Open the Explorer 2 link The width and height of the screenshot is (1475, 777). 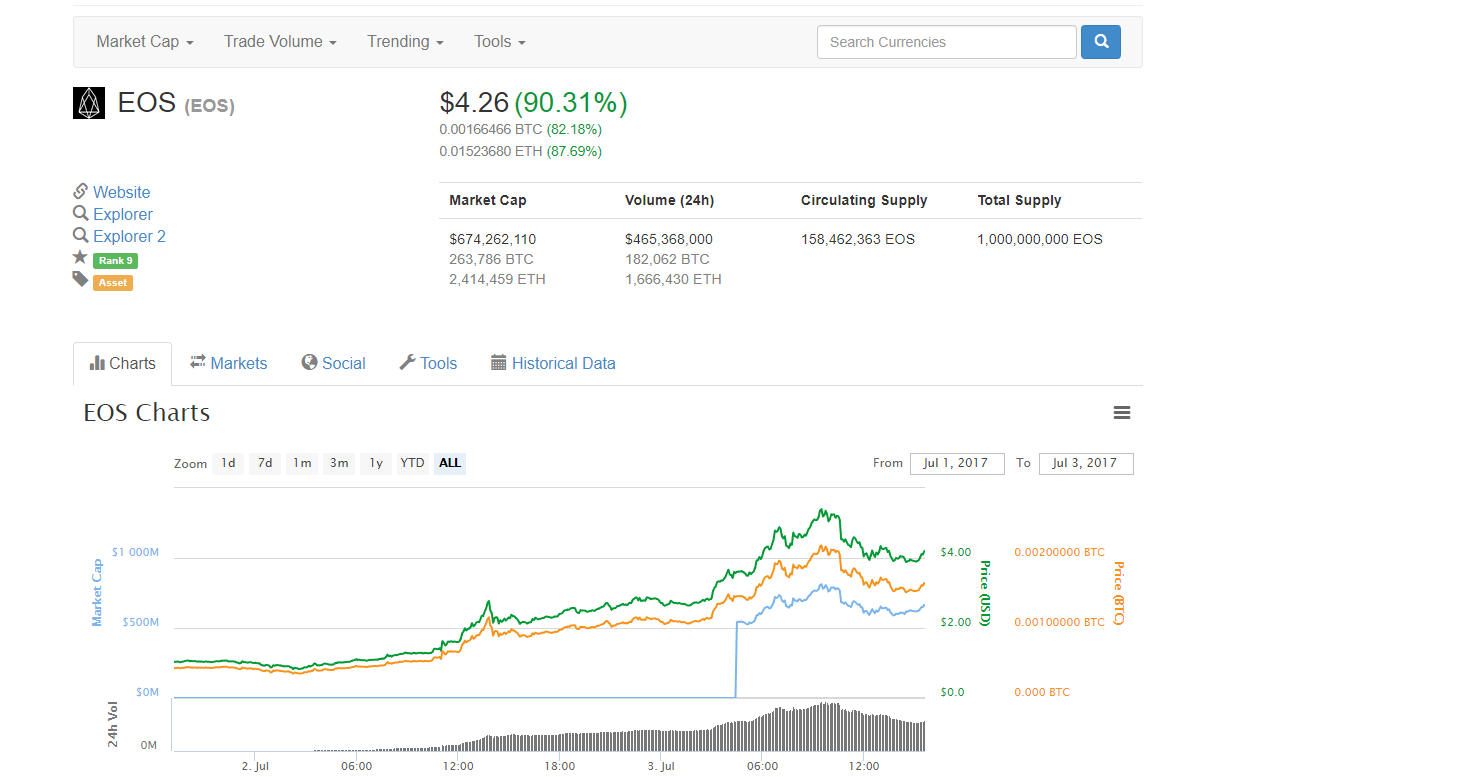(x=130, y=236)
